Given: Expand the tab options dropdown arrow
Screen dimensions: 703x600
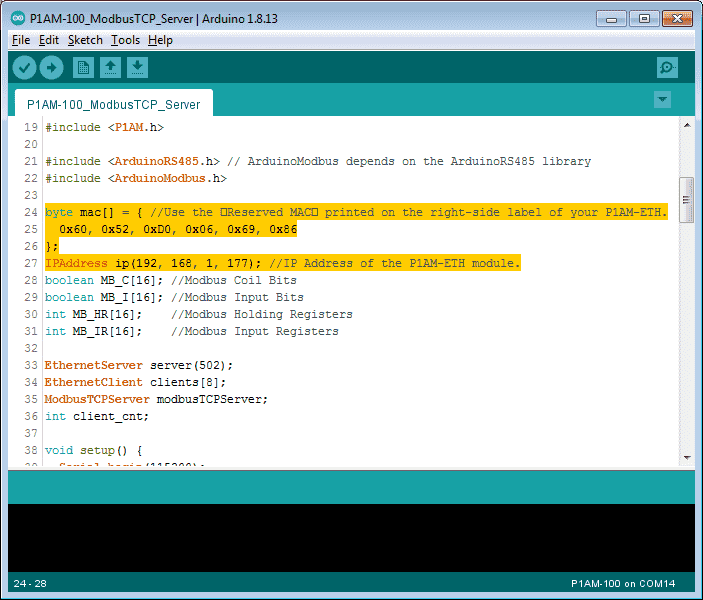Looking at the screenshot, I should [662, 99].
